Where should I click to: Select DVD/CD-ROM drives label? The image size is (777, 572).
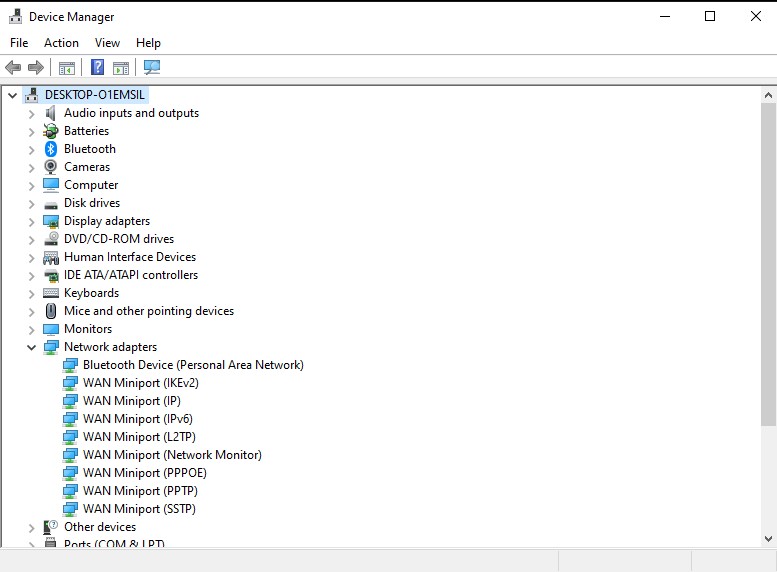tap(119, 239)
